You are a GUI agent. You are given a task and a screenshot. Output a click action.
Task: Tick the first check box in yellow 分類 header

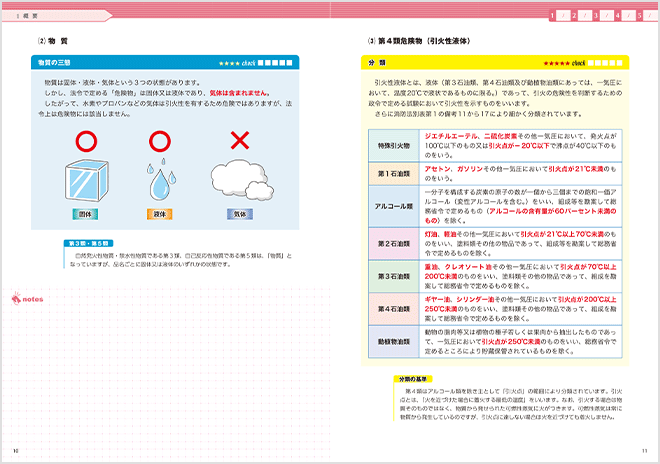591,63
